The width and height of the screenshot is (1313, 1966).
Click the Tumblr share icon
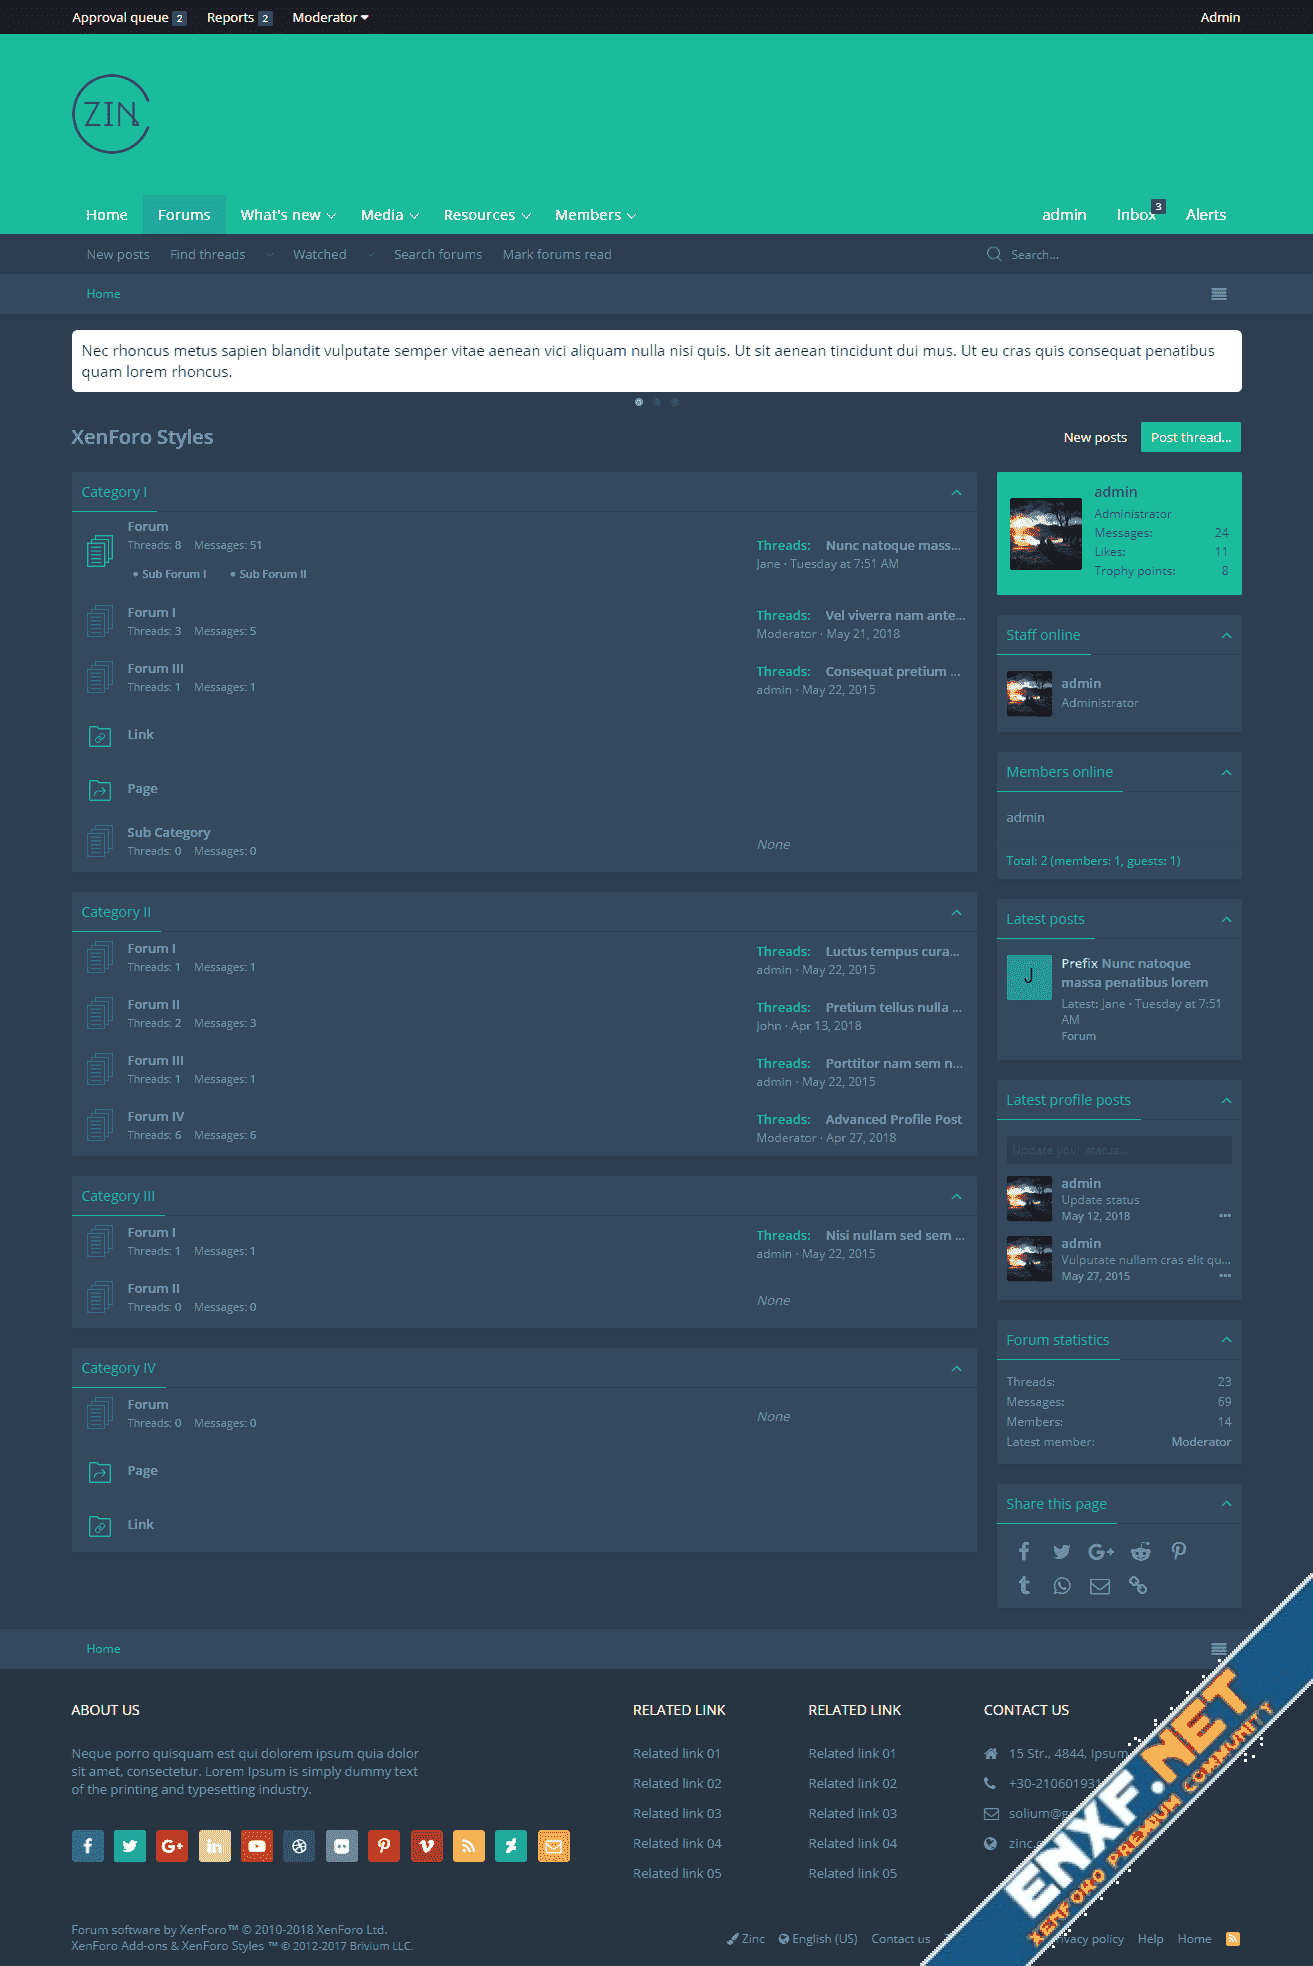coord(1024,1586)
